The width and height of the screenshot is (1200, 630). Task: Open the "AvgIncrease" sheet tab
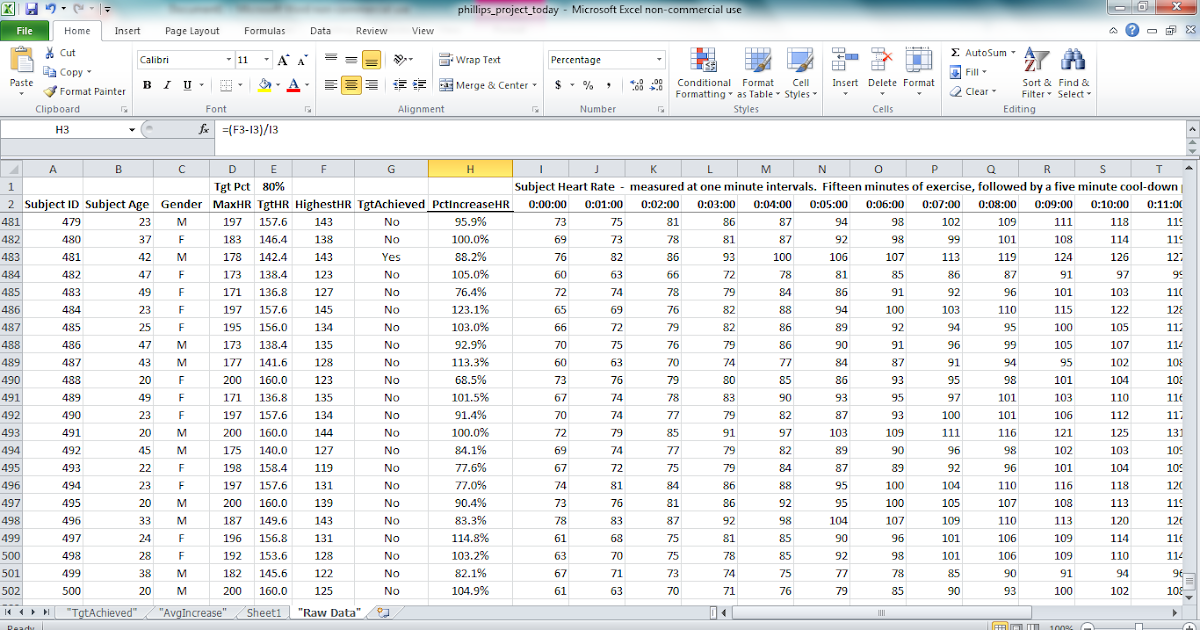pos(191,611)
